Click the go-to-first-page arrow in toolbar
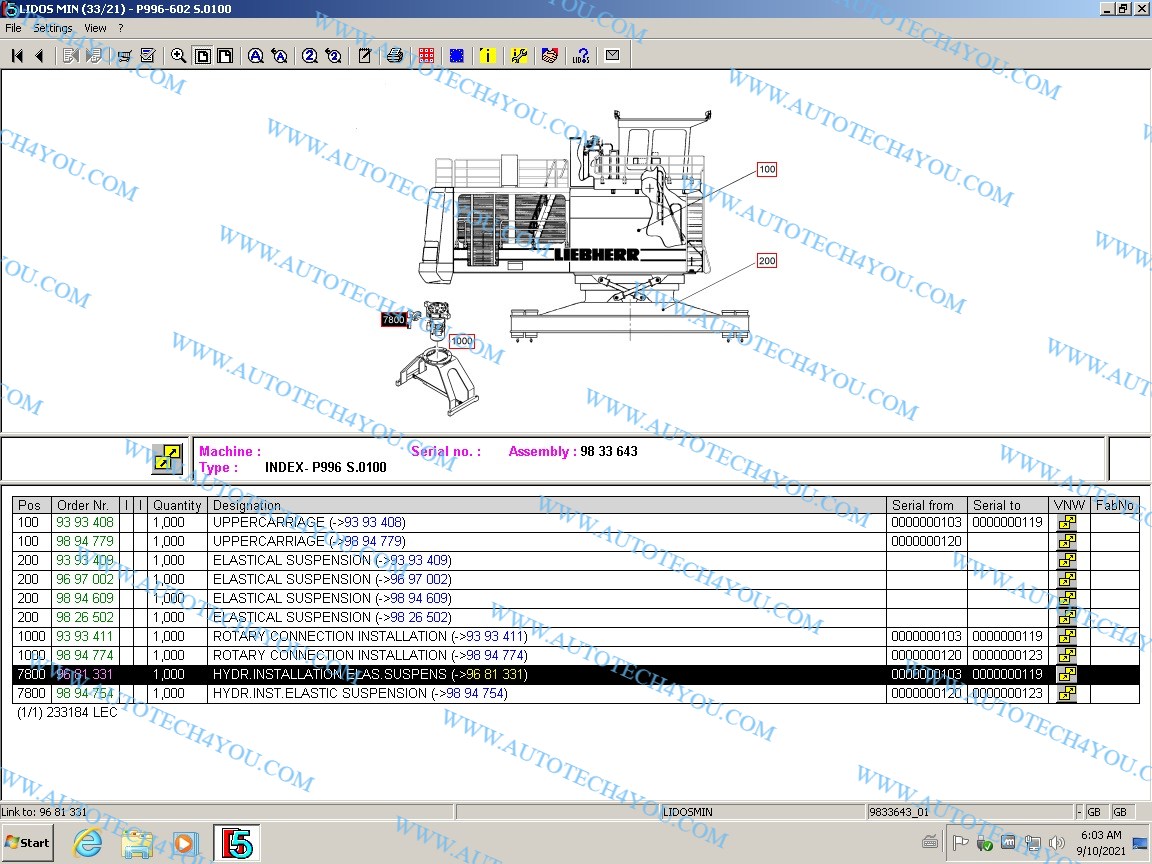Screen dimensions: 1152x864 point(17,56)
